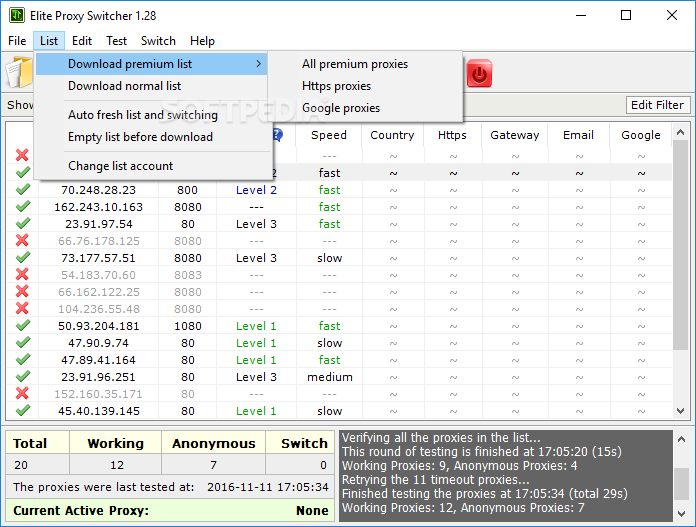Select IP address 23.91.96.251
This screenshot has width=696, height=527.
[x=99, y=377]
